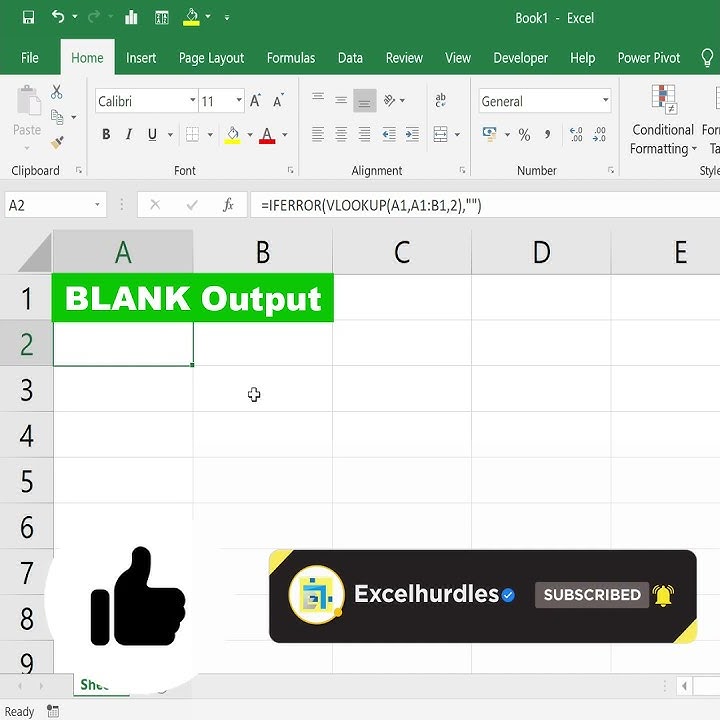Screen dimensions: 720x720
Task: Click Merge & Center icon
Action: [440, 135]
